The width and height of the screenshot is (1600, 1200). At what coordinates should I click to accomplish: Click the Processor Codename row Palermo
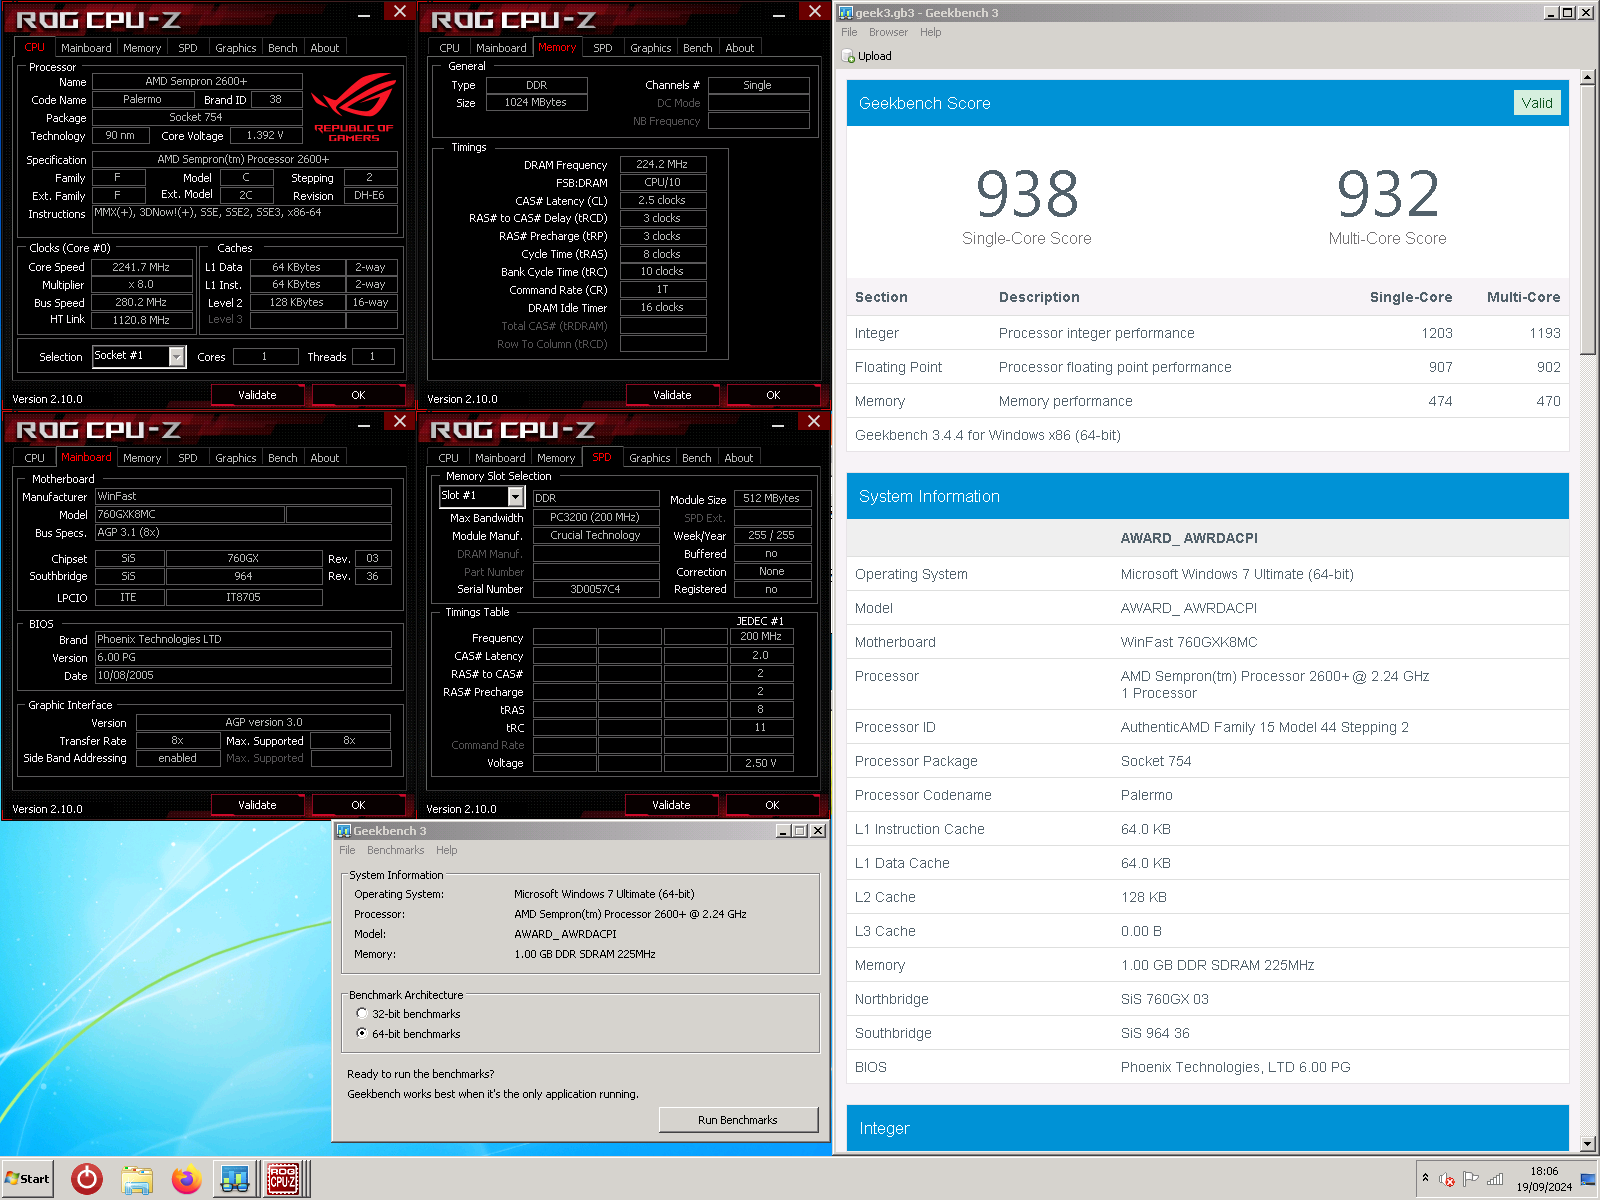coord(1208,795)
